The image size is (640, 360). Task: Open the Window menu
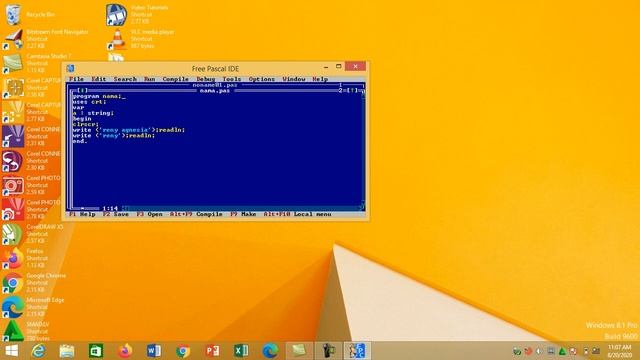pos(294,79)
